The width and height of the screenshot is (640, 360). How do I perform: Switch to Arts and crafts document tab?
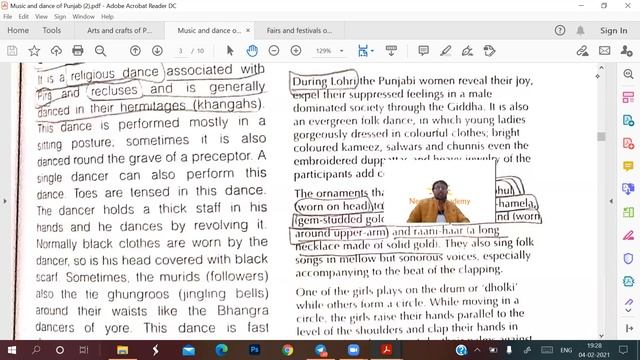(119, 31)
